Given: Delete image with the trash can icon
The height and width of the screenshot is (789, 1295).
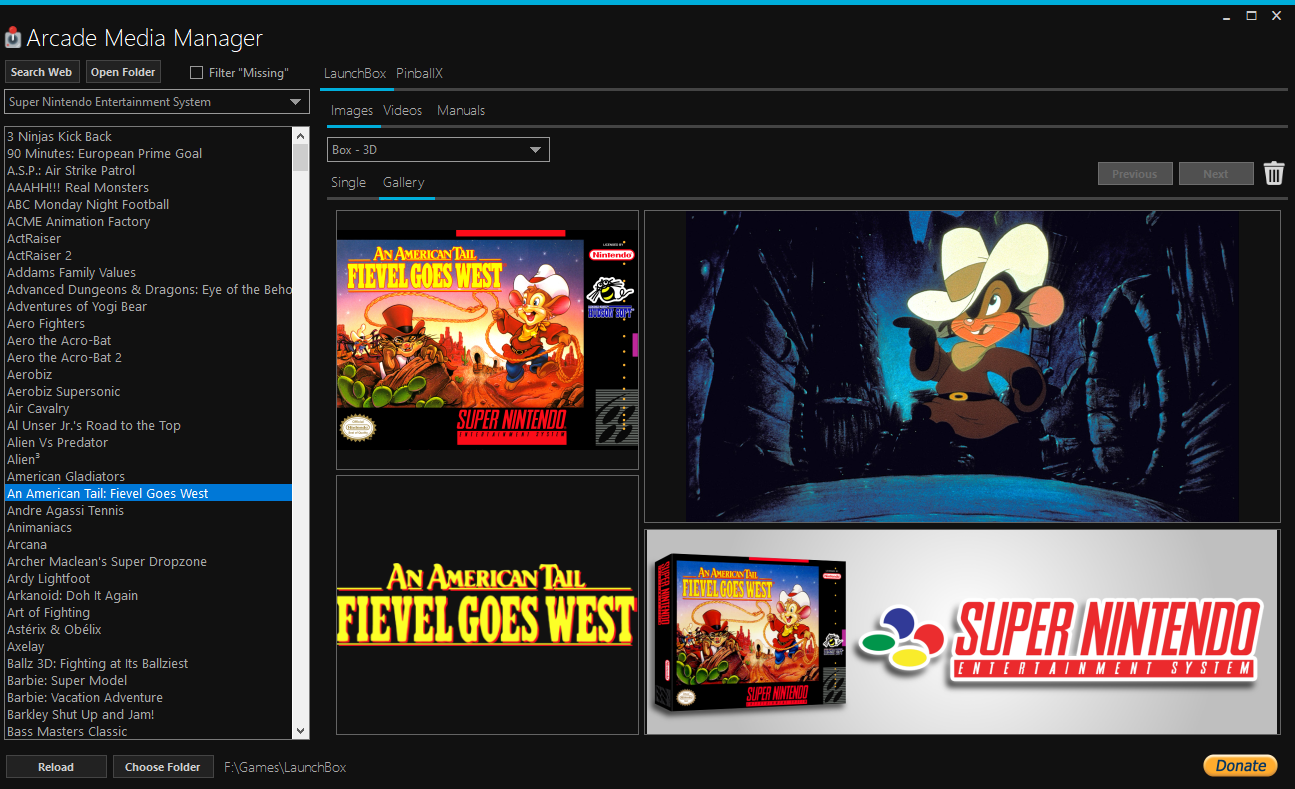Looking at the screenshot, I should pos(1274,173).
